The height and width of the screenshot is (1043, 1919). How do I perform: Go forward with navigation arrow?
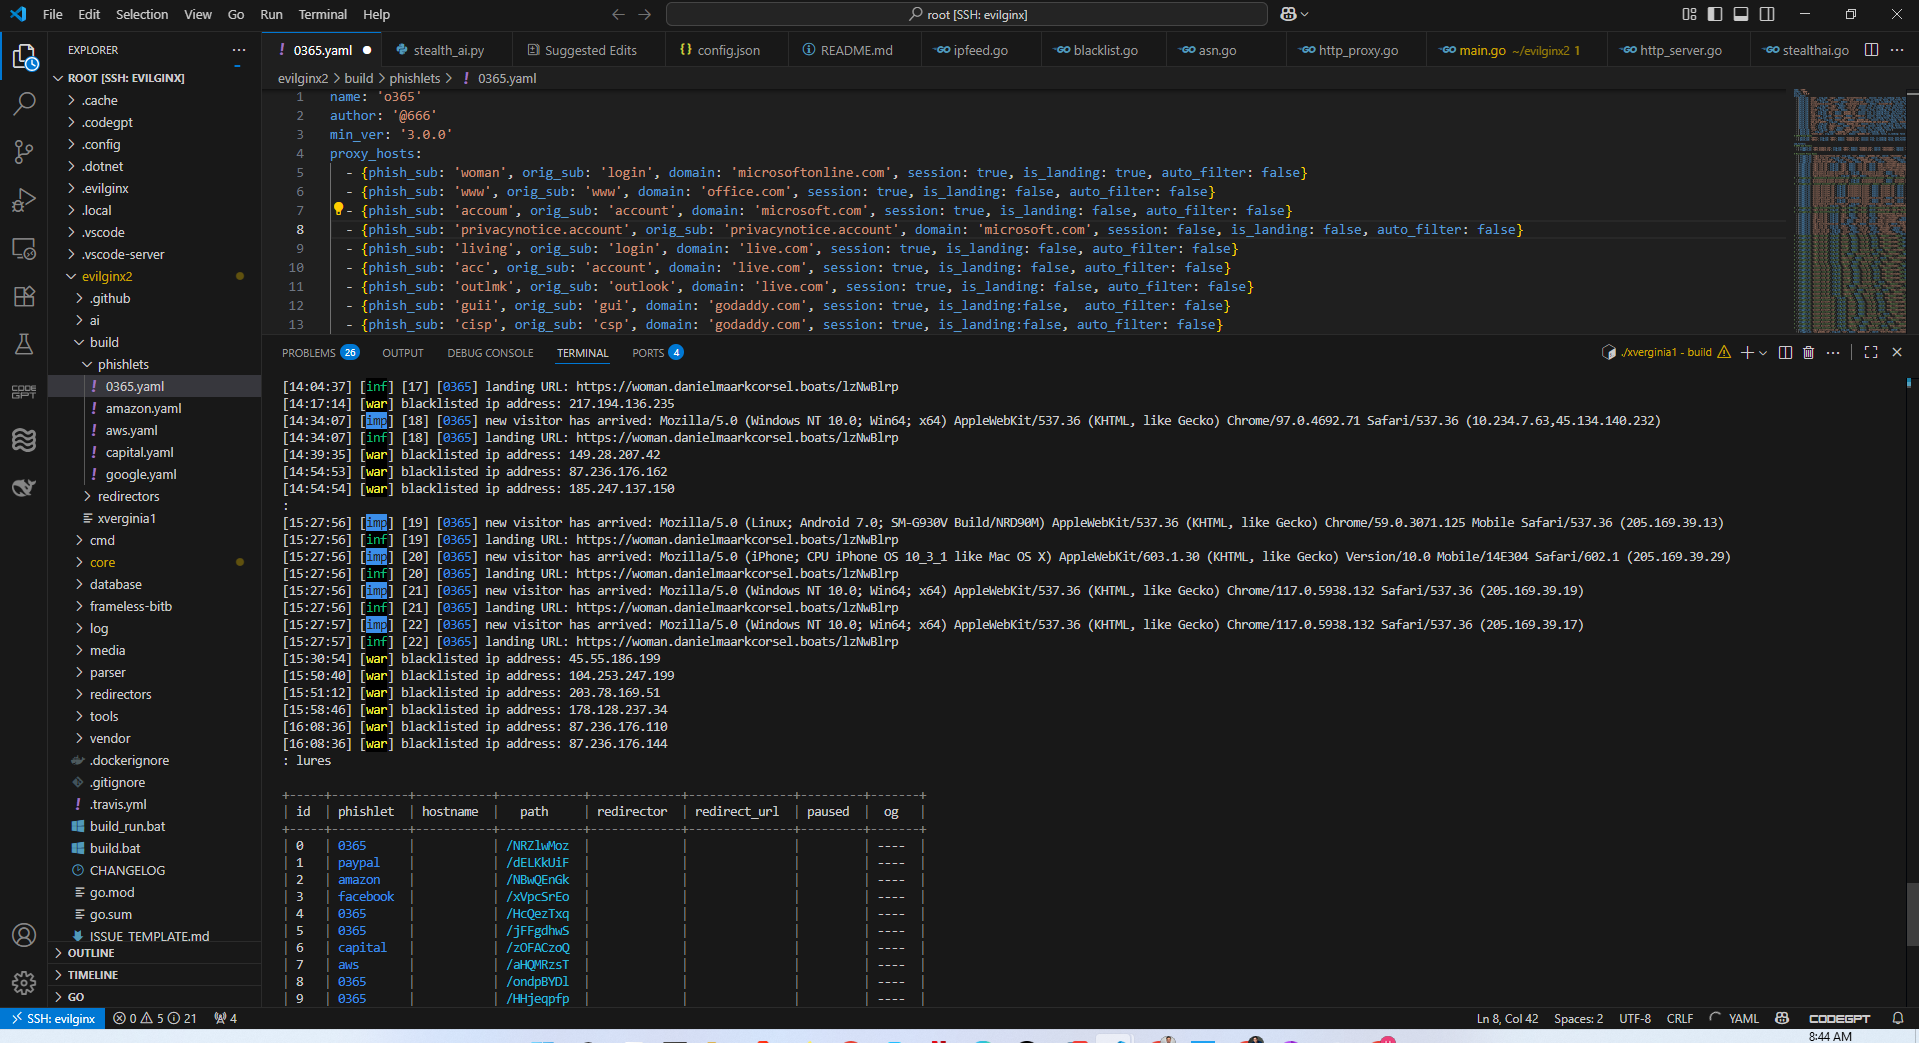pos(645,14)
